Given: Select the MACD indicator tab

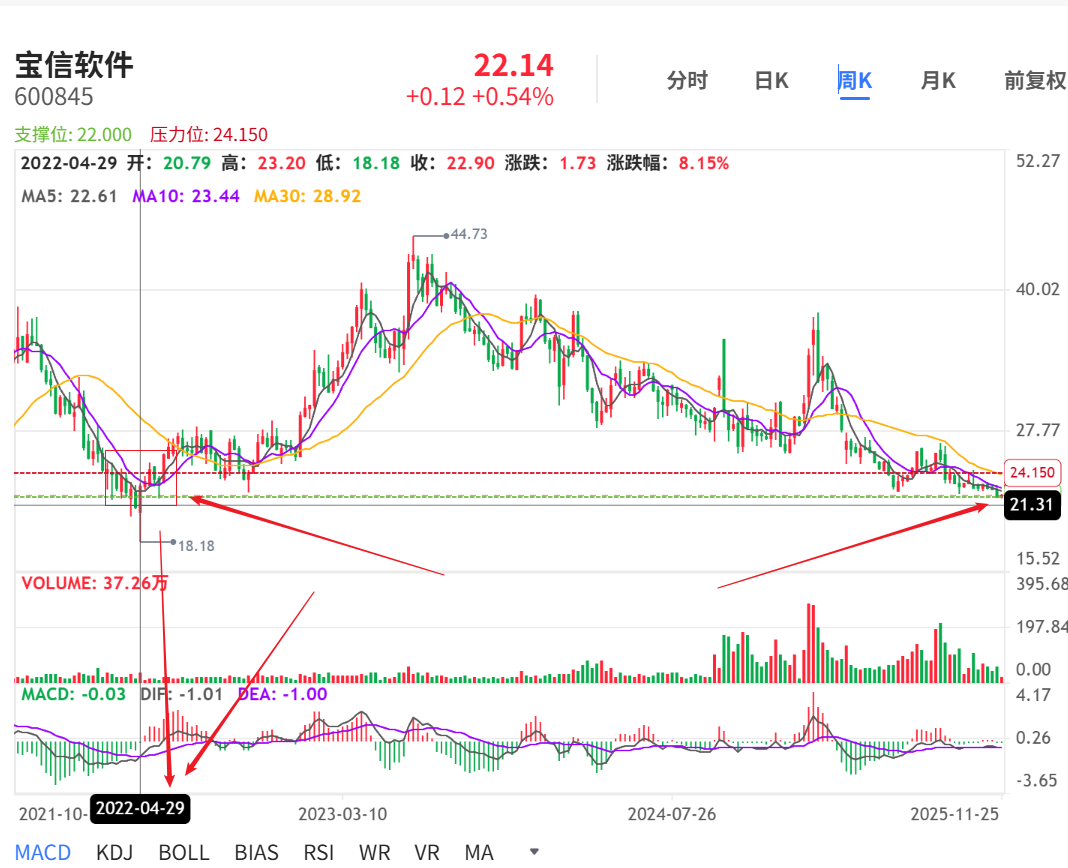Looking at the screenshot, I should point(43,852).
